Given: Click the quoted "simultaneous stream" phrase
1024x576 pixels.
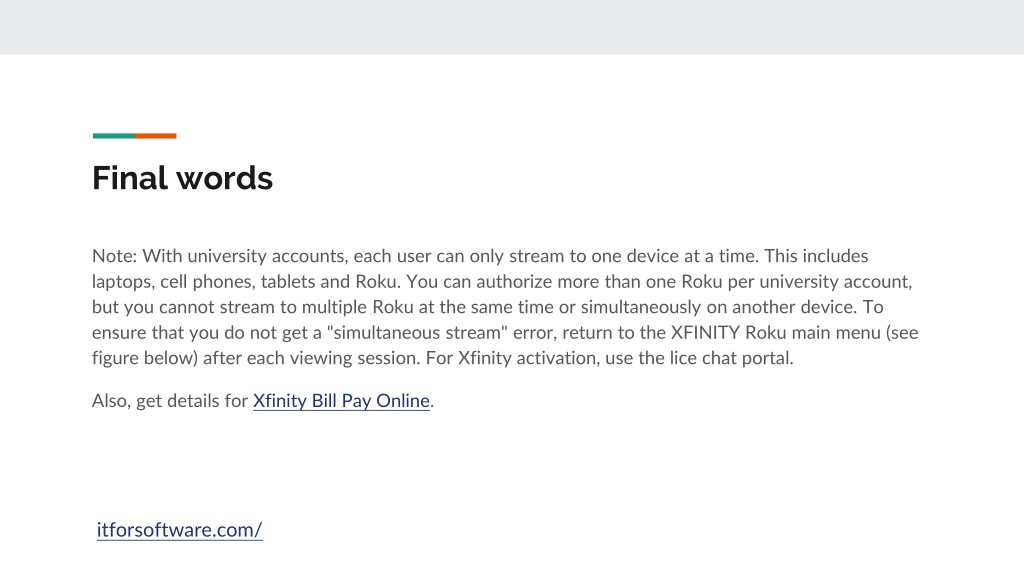Looking at the screenshot, I should (x=417, y=332).
